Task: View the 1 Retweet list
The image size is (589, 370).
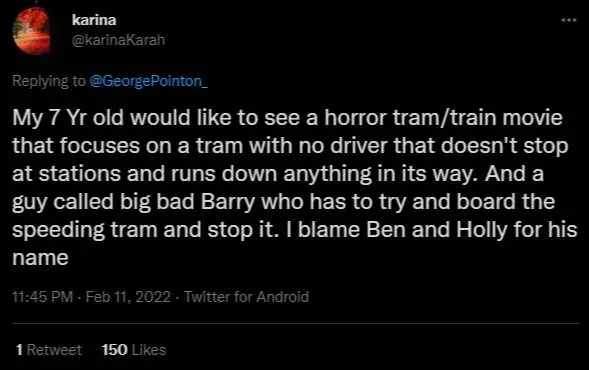Action: 49,350
